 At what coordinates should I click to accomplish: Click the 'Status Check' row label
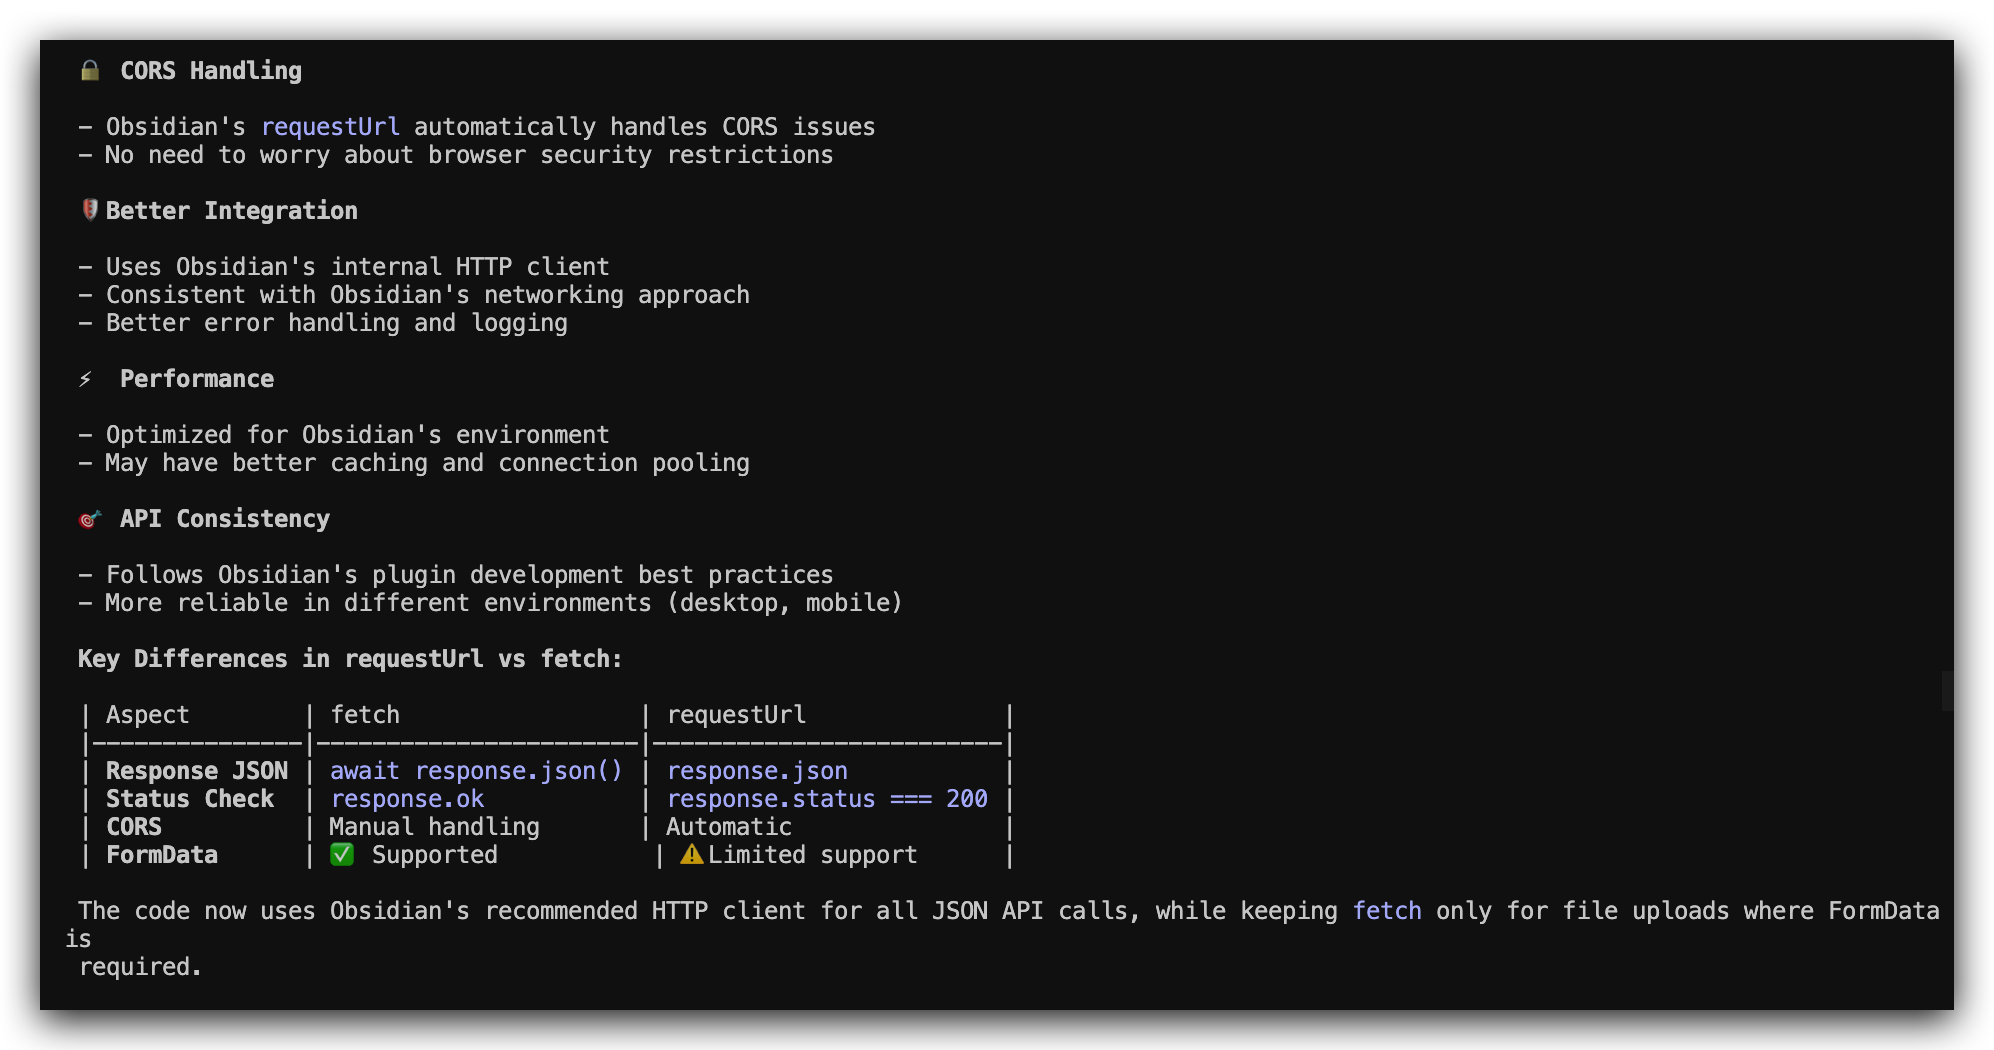(x=190, y=799)
